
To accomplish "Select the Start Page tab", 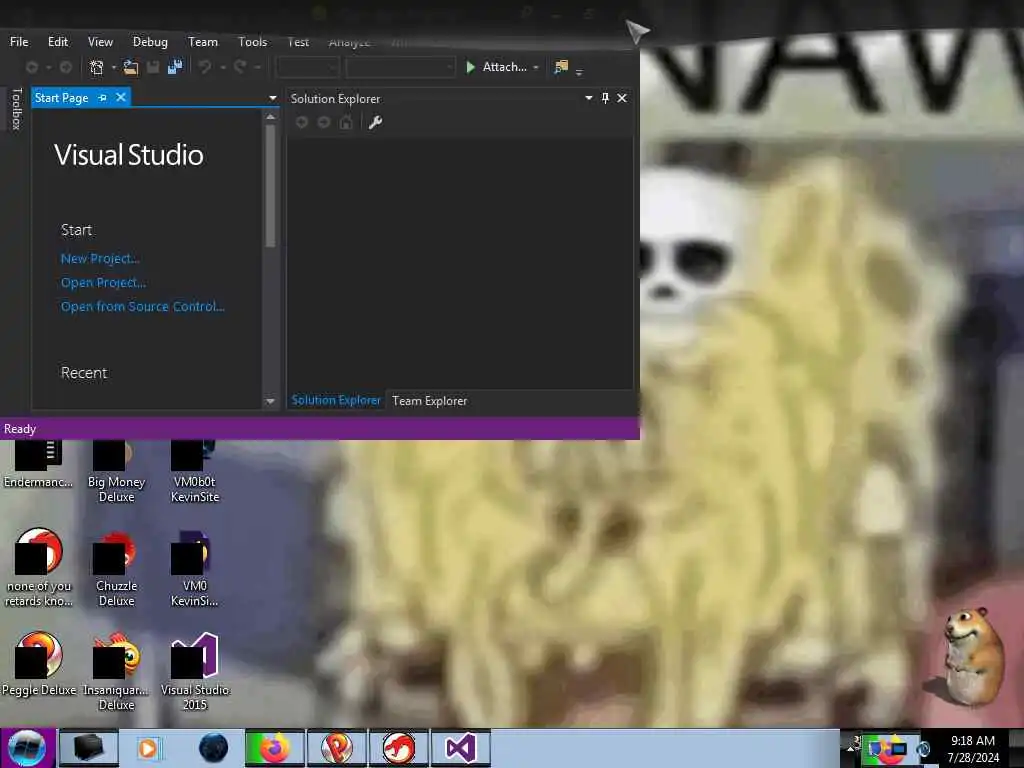I will (61, 97).
